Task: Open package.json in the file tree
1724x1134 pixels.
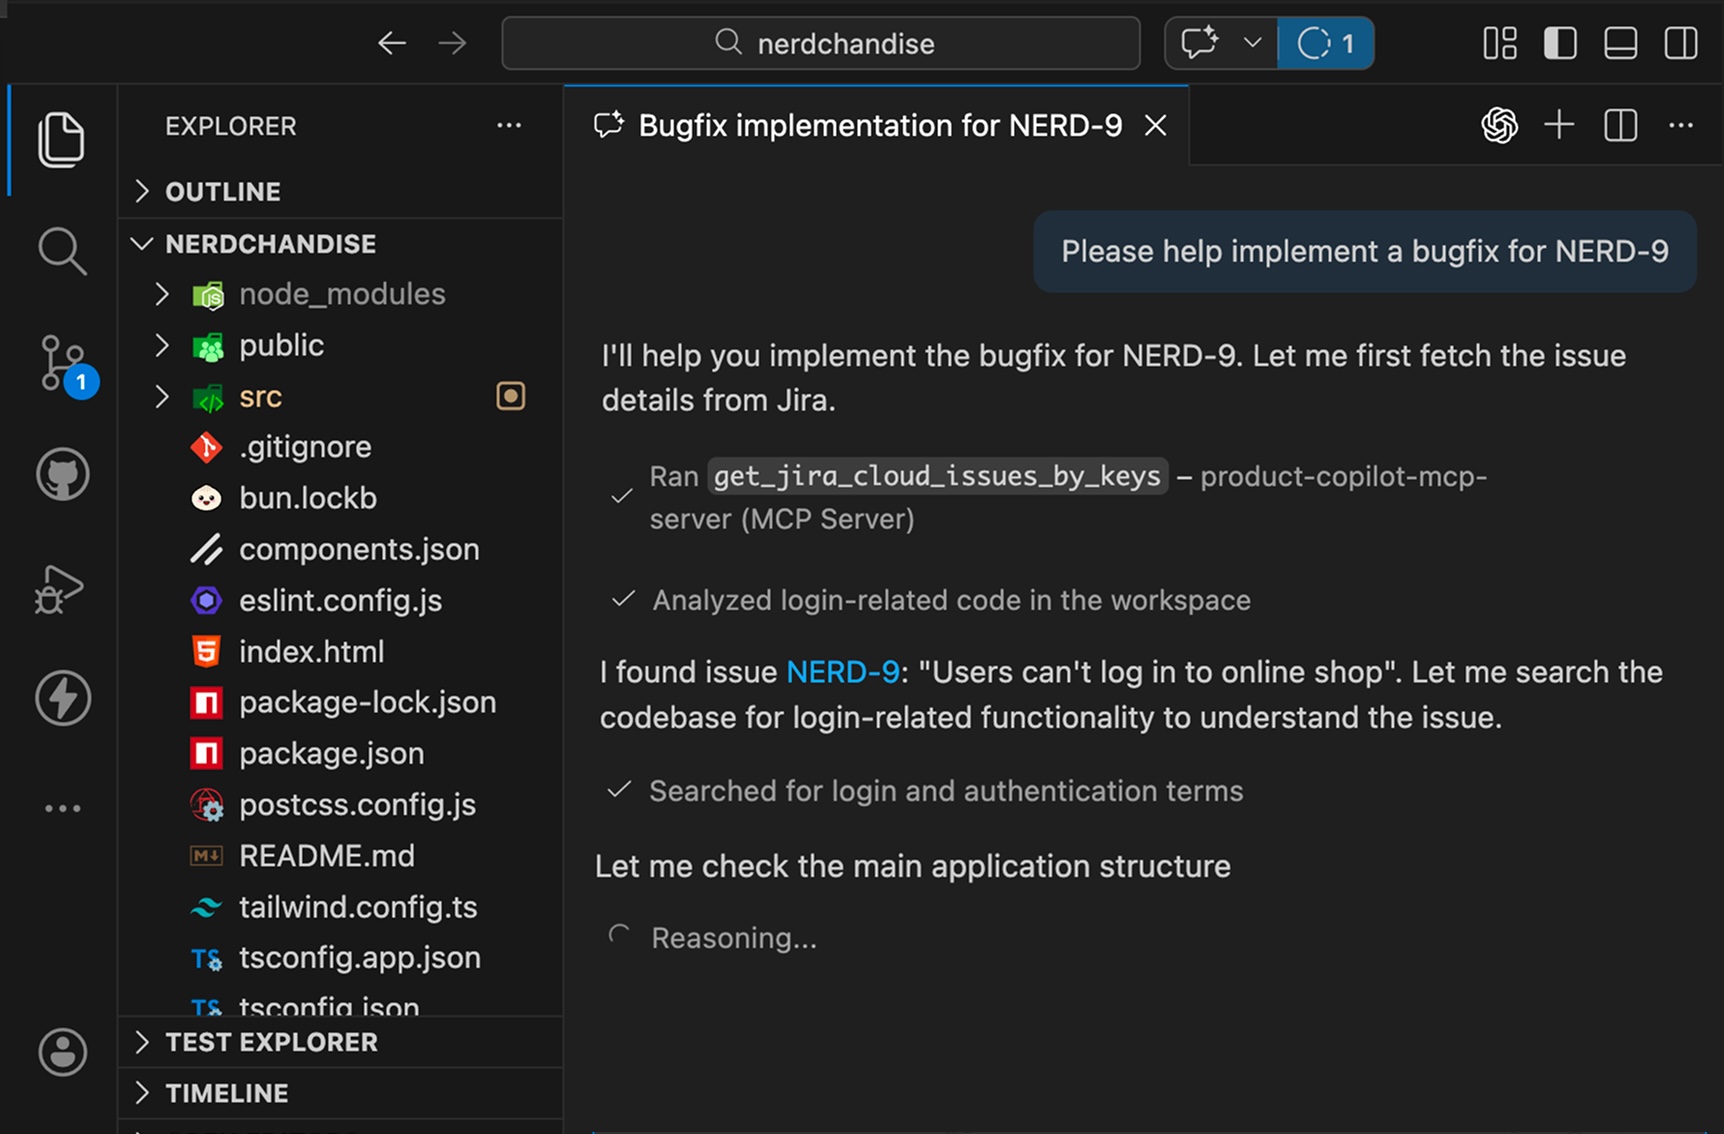Action: (x=331, y=753)
